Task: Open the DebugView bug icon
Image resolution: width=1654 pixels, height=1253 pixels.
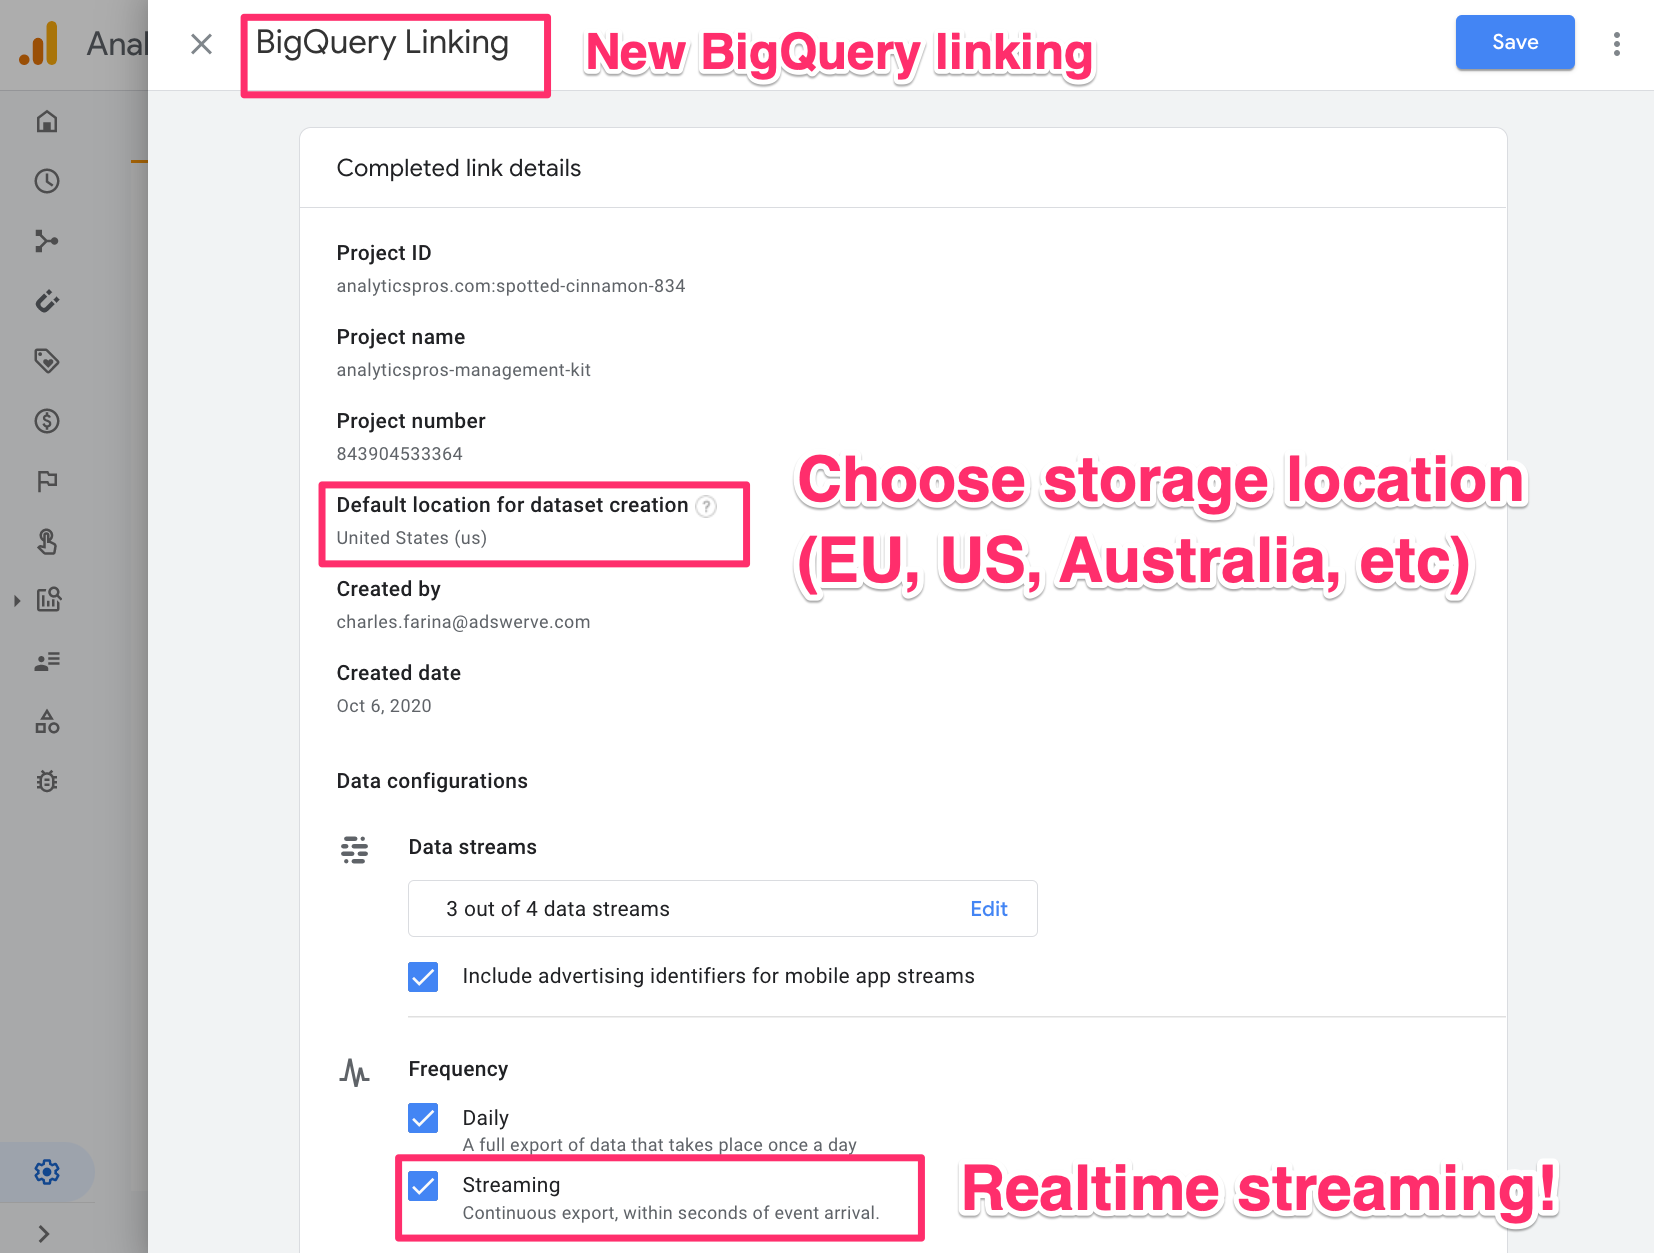Action: (x=47, y=781)
